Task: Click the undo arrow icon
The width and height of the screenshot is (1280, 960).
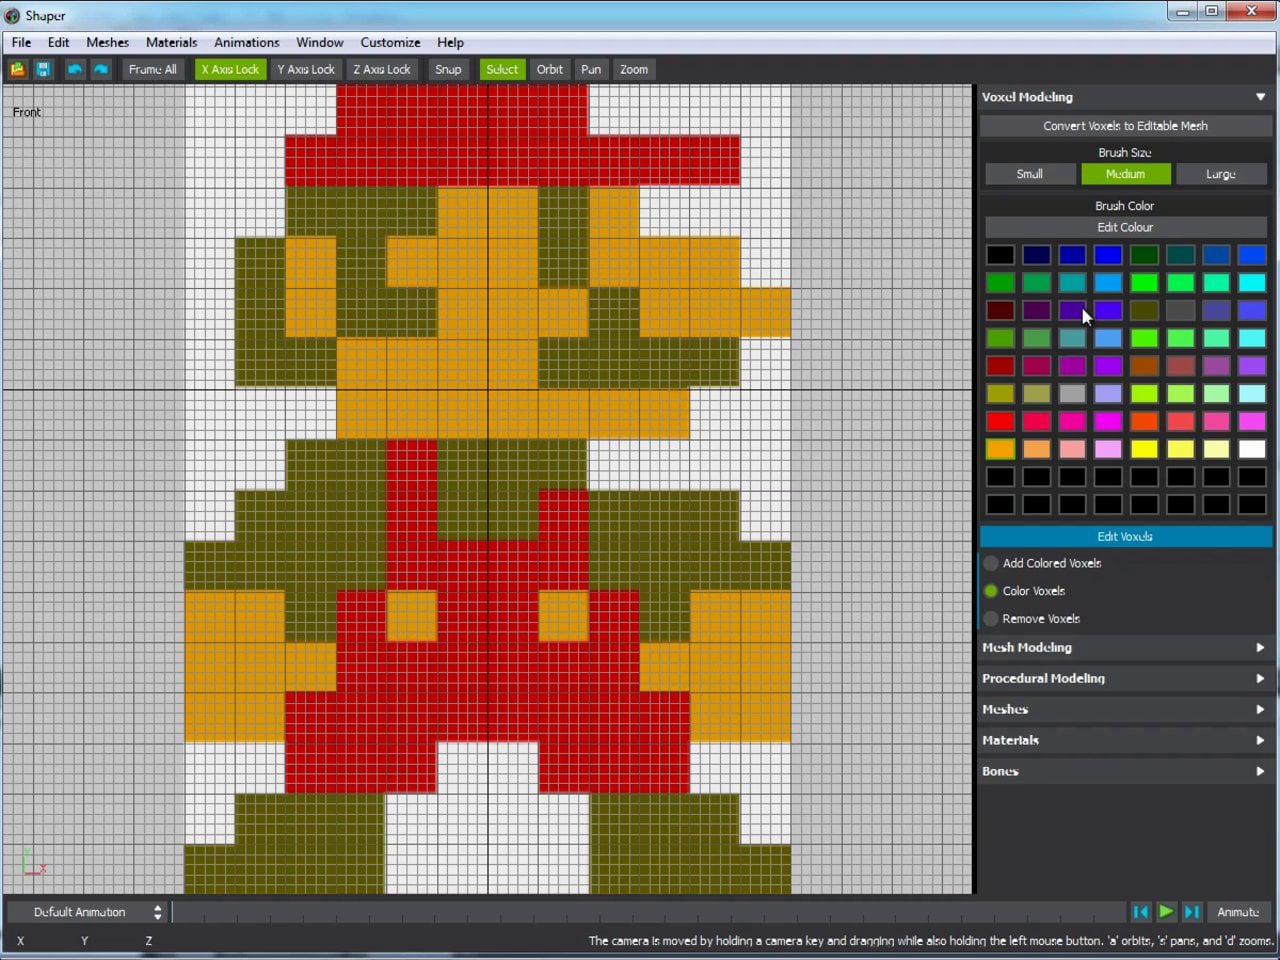Action: click(74, 69)
